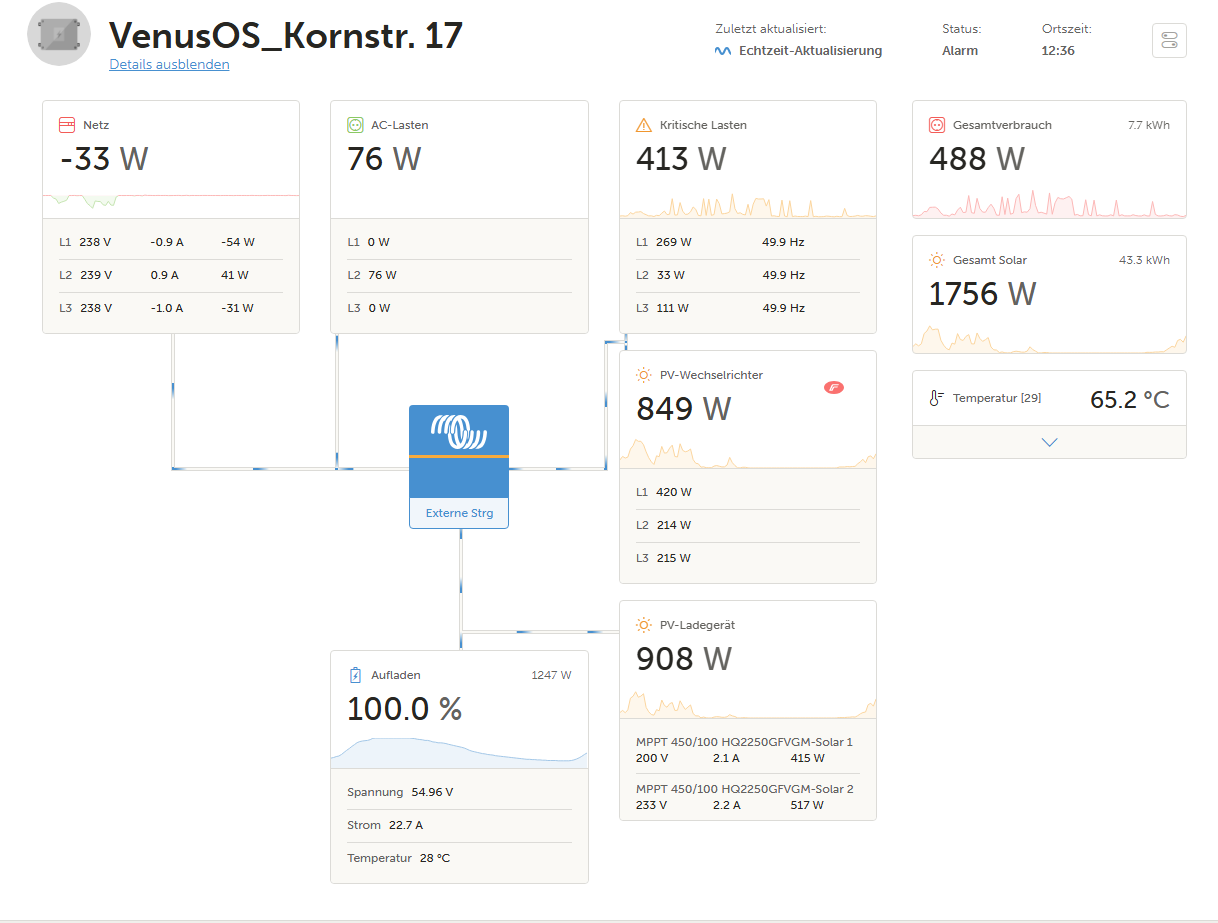The image size is (1218, 923).
Task: Click the installation avatar image
Action: 58,35
